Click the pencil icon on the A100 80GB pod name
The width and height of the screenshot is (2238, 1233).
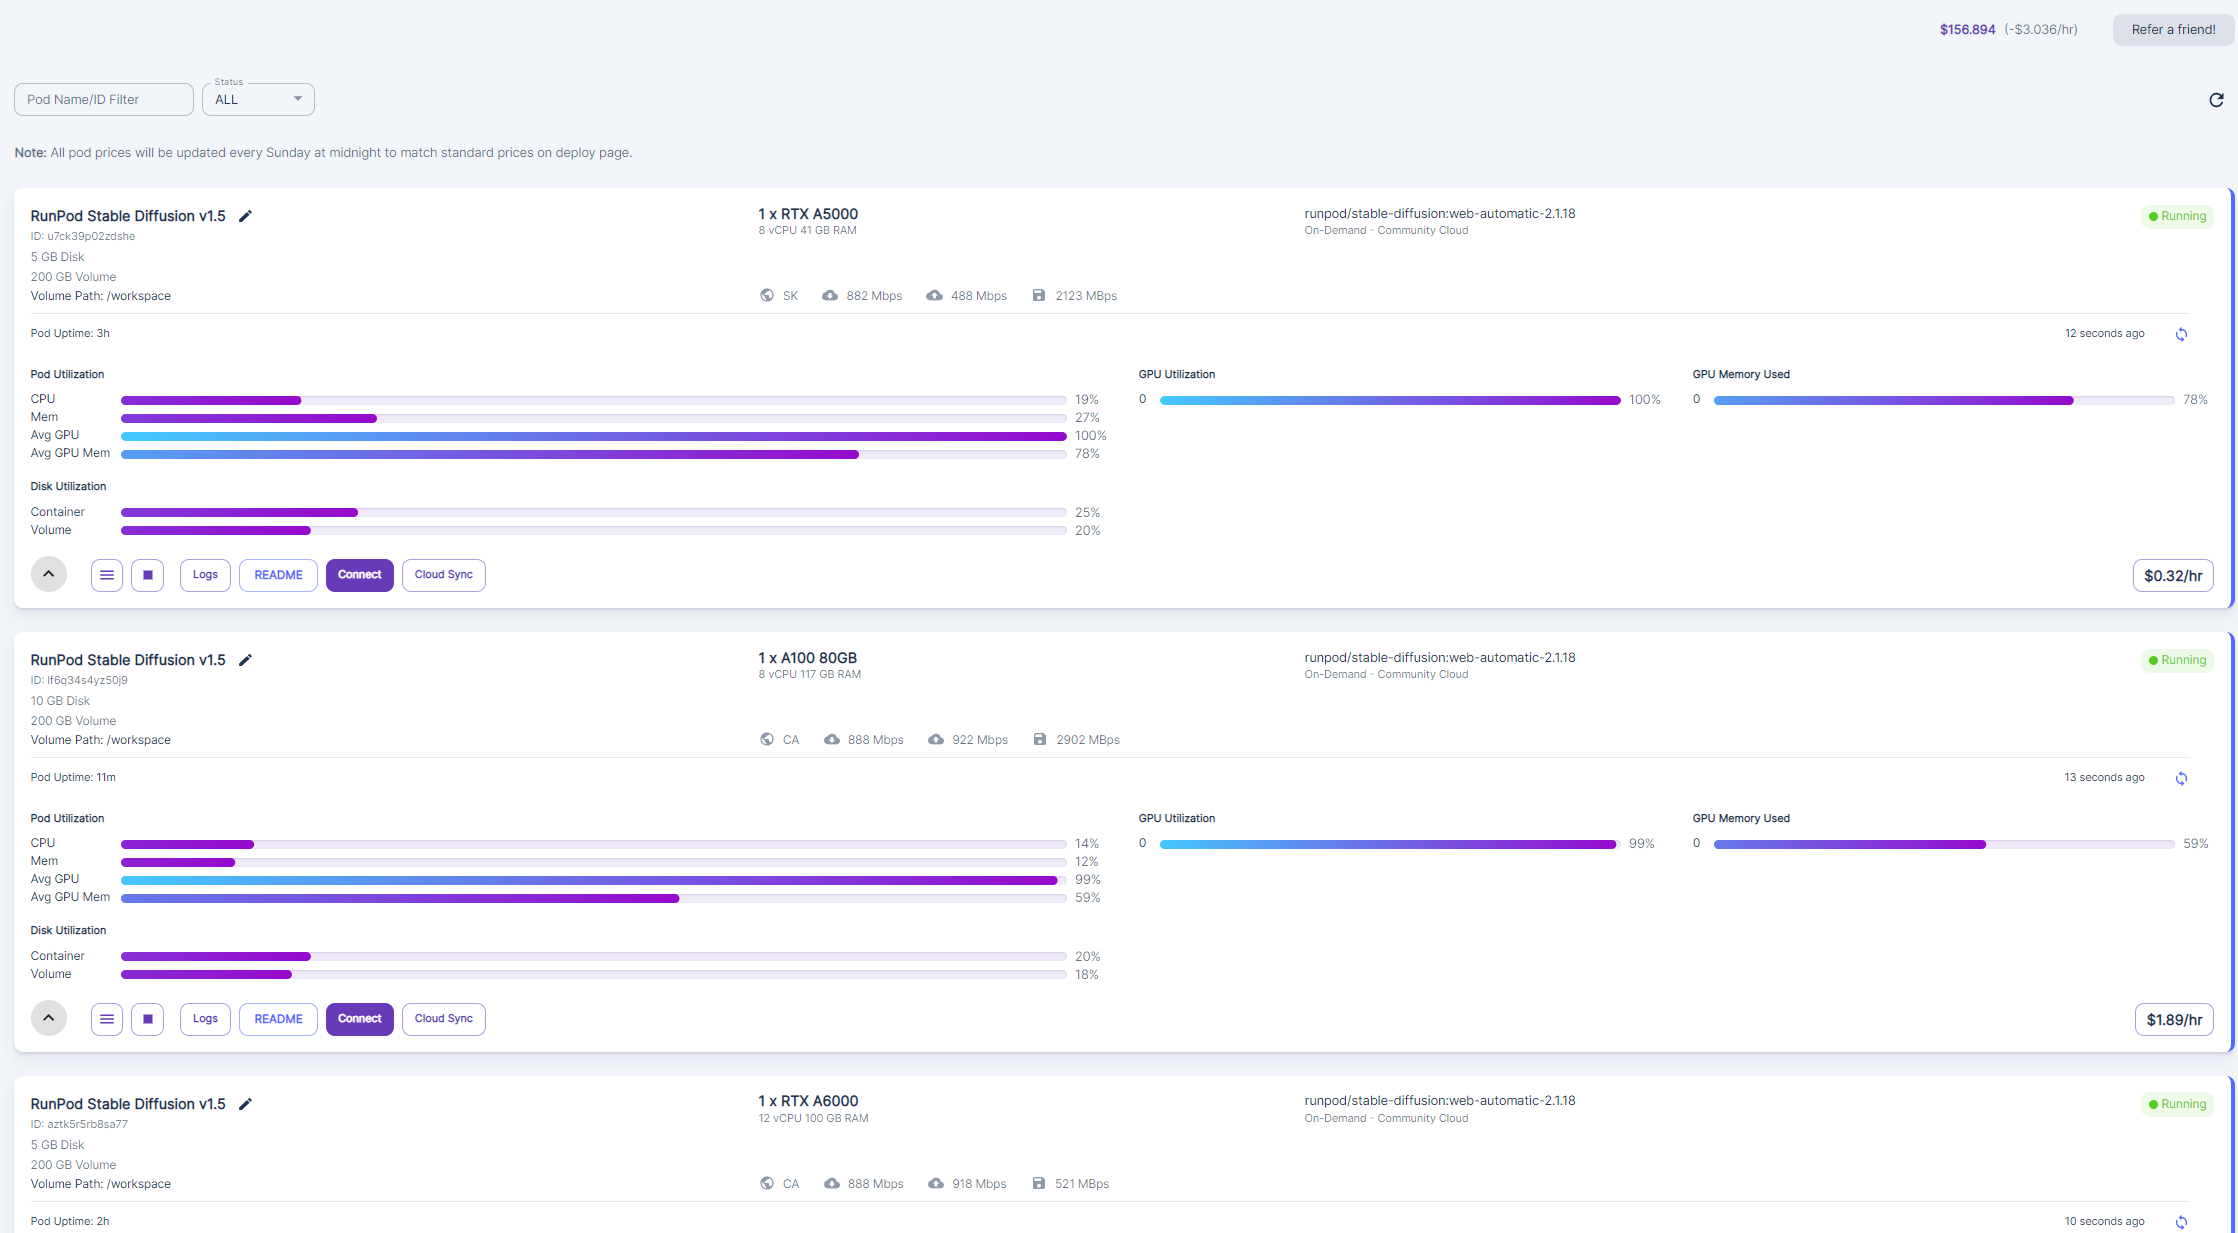pos(245,660)
